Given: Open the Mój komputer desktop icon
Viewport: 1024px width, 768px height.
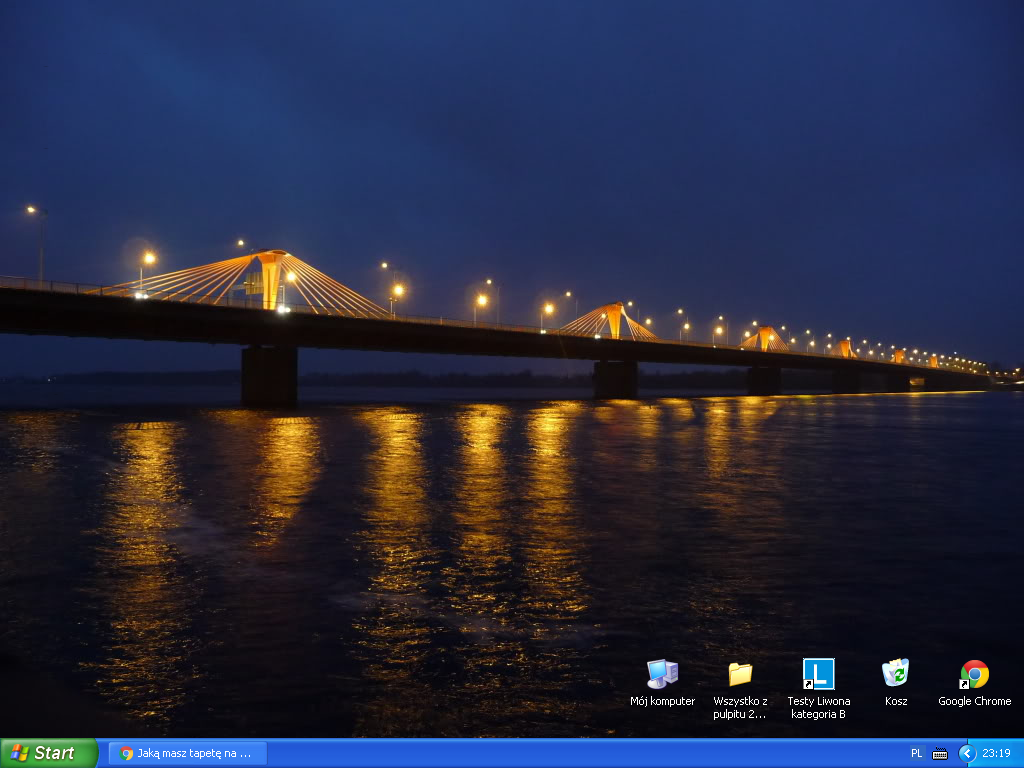Looking at the screenshot, I should (662, 674).
